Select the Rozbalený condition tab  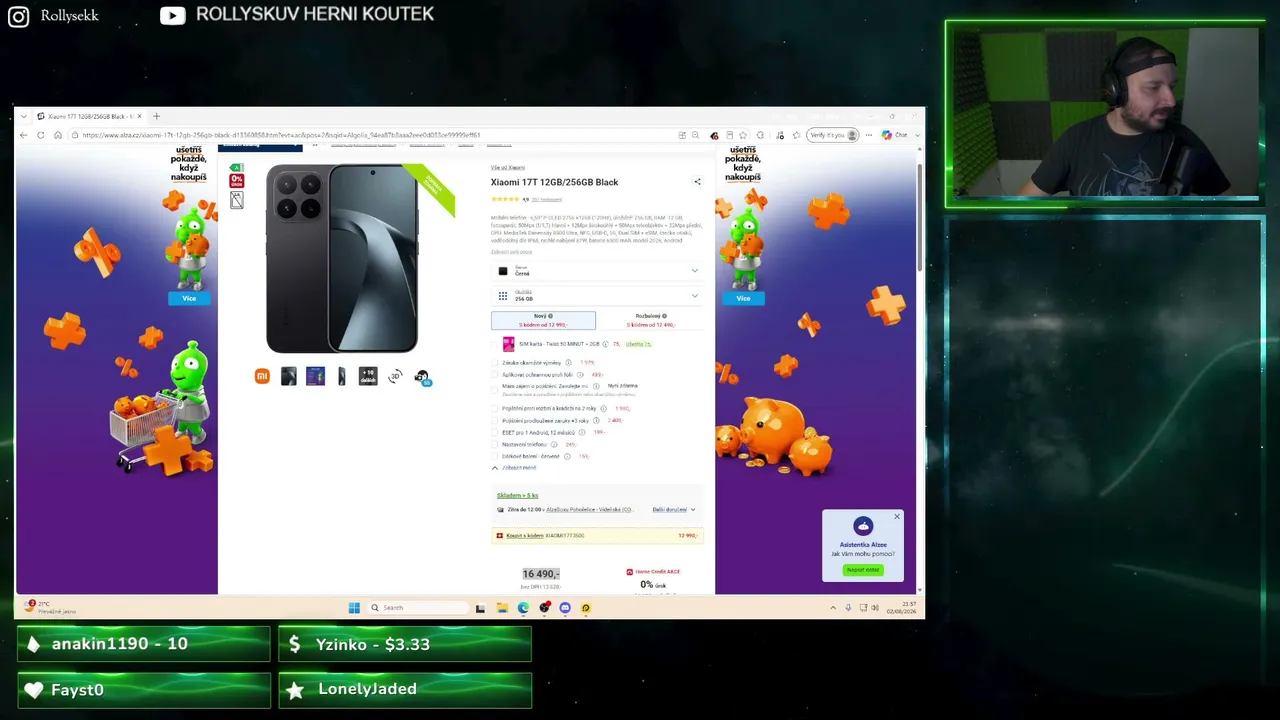[650, 320]
